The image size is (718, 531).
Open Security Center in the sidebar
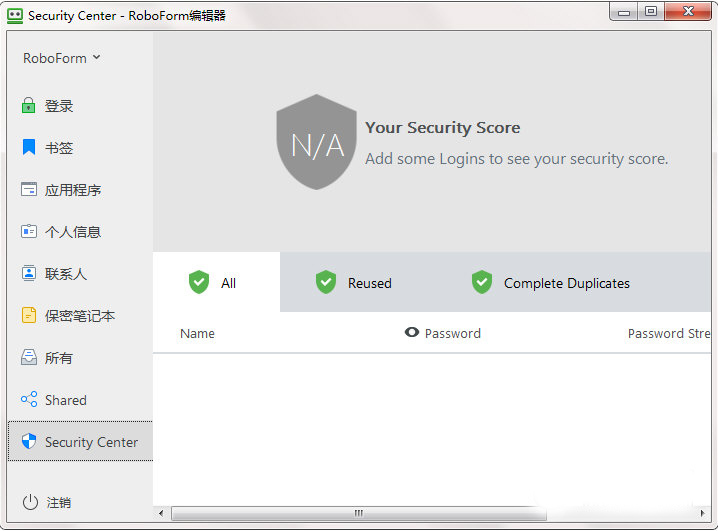click(x=80, y=442)
